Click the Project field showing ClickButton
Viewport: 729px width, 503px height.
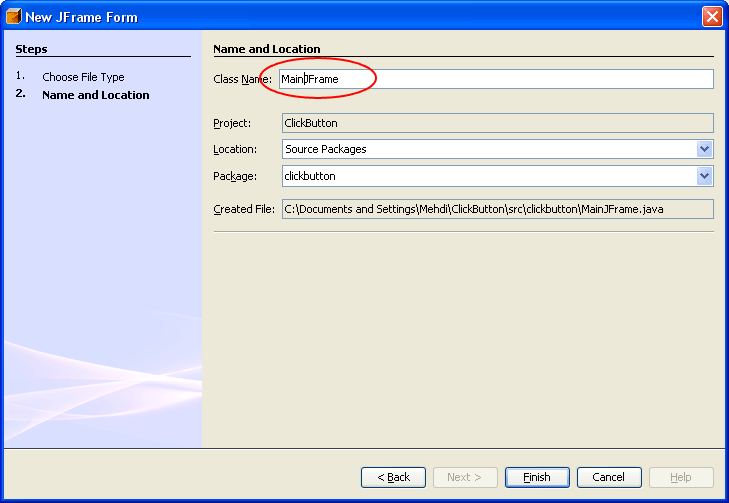point(497,123)
